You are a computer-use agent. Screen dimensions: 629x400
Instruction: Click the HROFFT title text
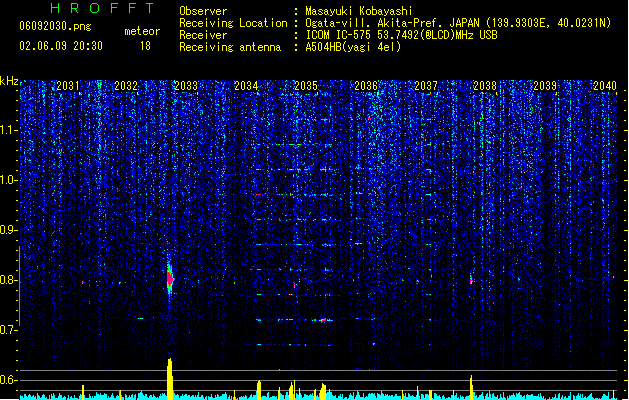tap(103, 8)
